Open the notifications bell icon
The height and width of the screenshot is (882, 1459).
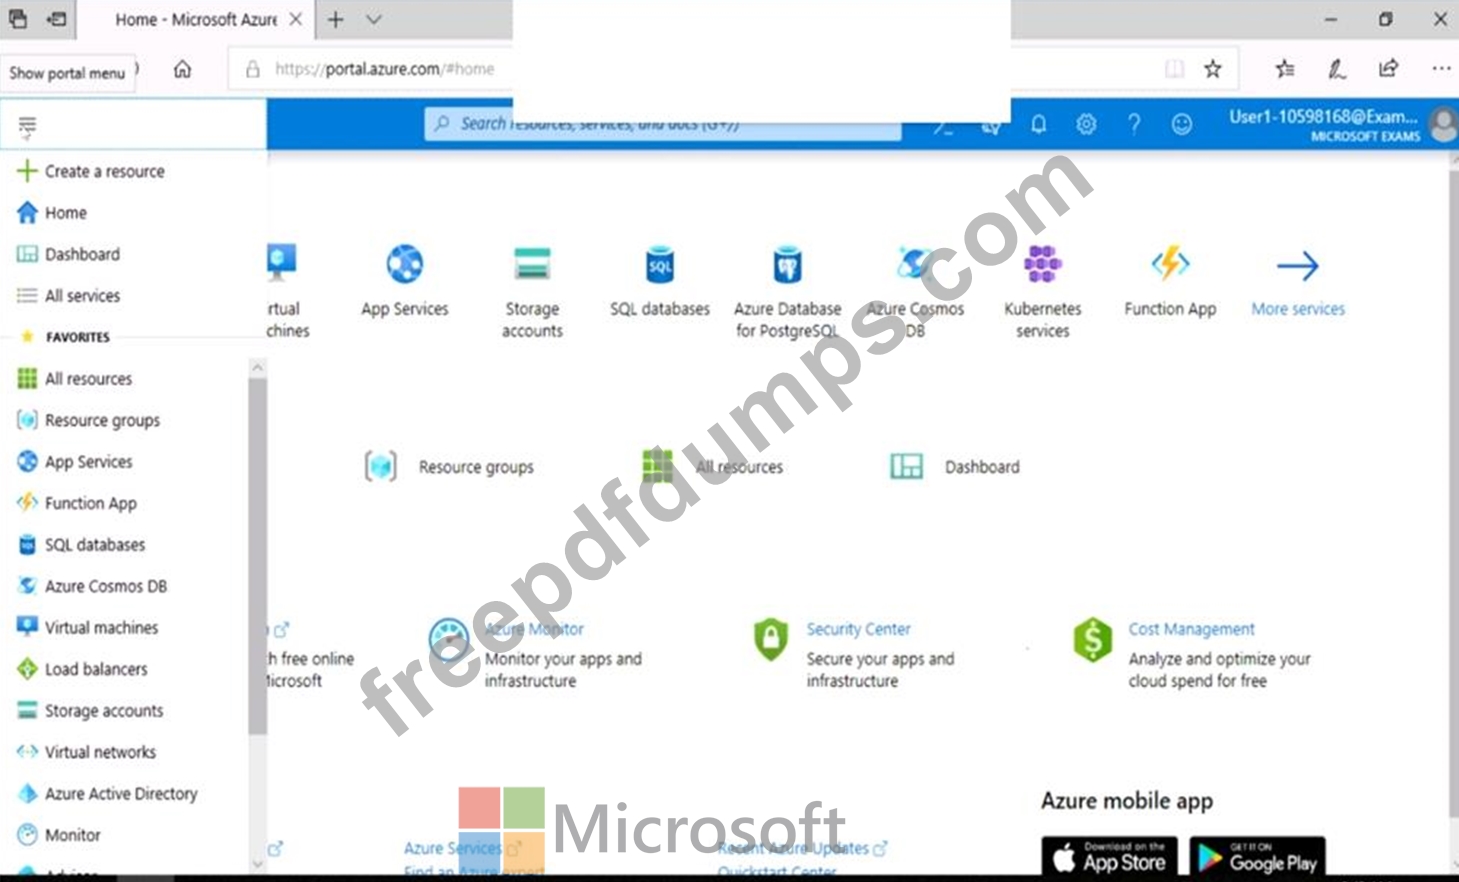(x=1039, y=124)
